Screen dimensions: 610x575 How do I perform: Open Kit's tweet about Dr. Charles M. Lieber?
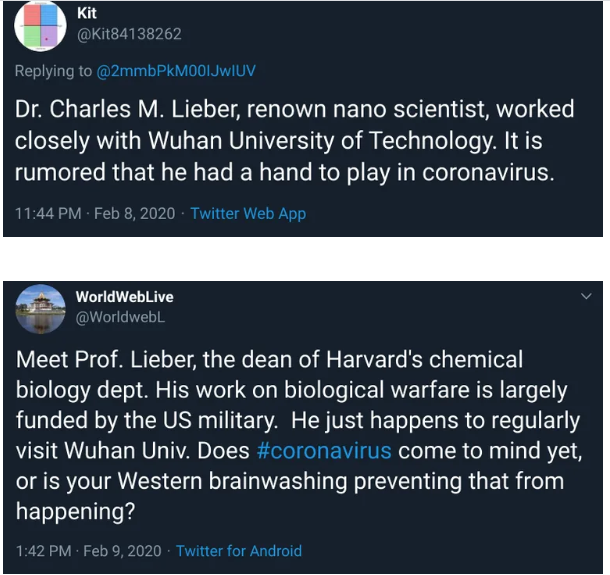pyautogui.click(x=300, y=140)
